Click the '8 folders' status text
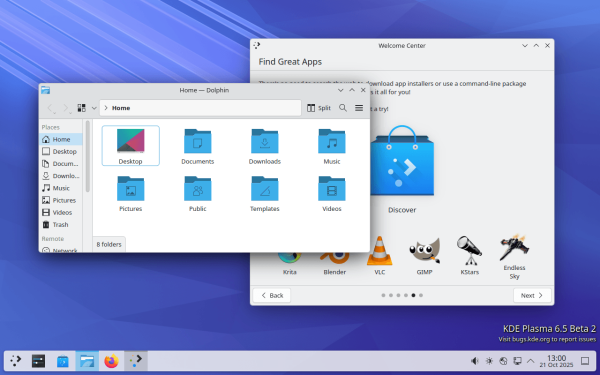 (x=109, y=244)
